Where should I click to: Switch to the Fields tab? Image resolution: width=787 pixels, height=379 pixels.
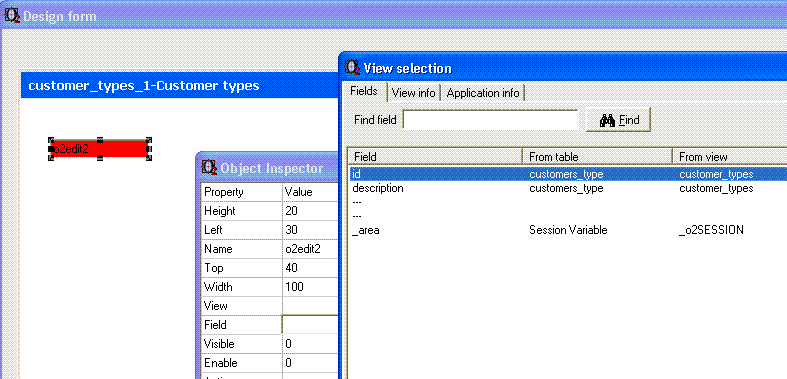point(364,91)
